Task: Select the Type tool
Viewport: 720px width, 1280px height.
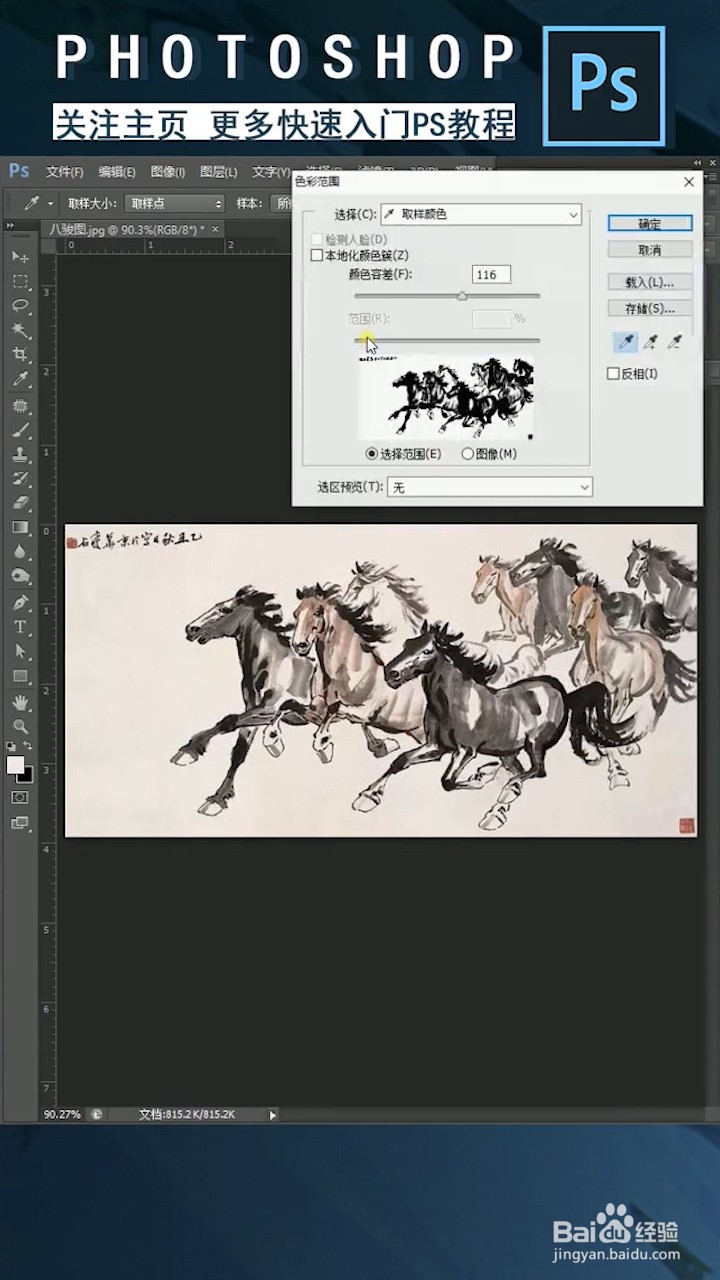Action: point(20,627)
